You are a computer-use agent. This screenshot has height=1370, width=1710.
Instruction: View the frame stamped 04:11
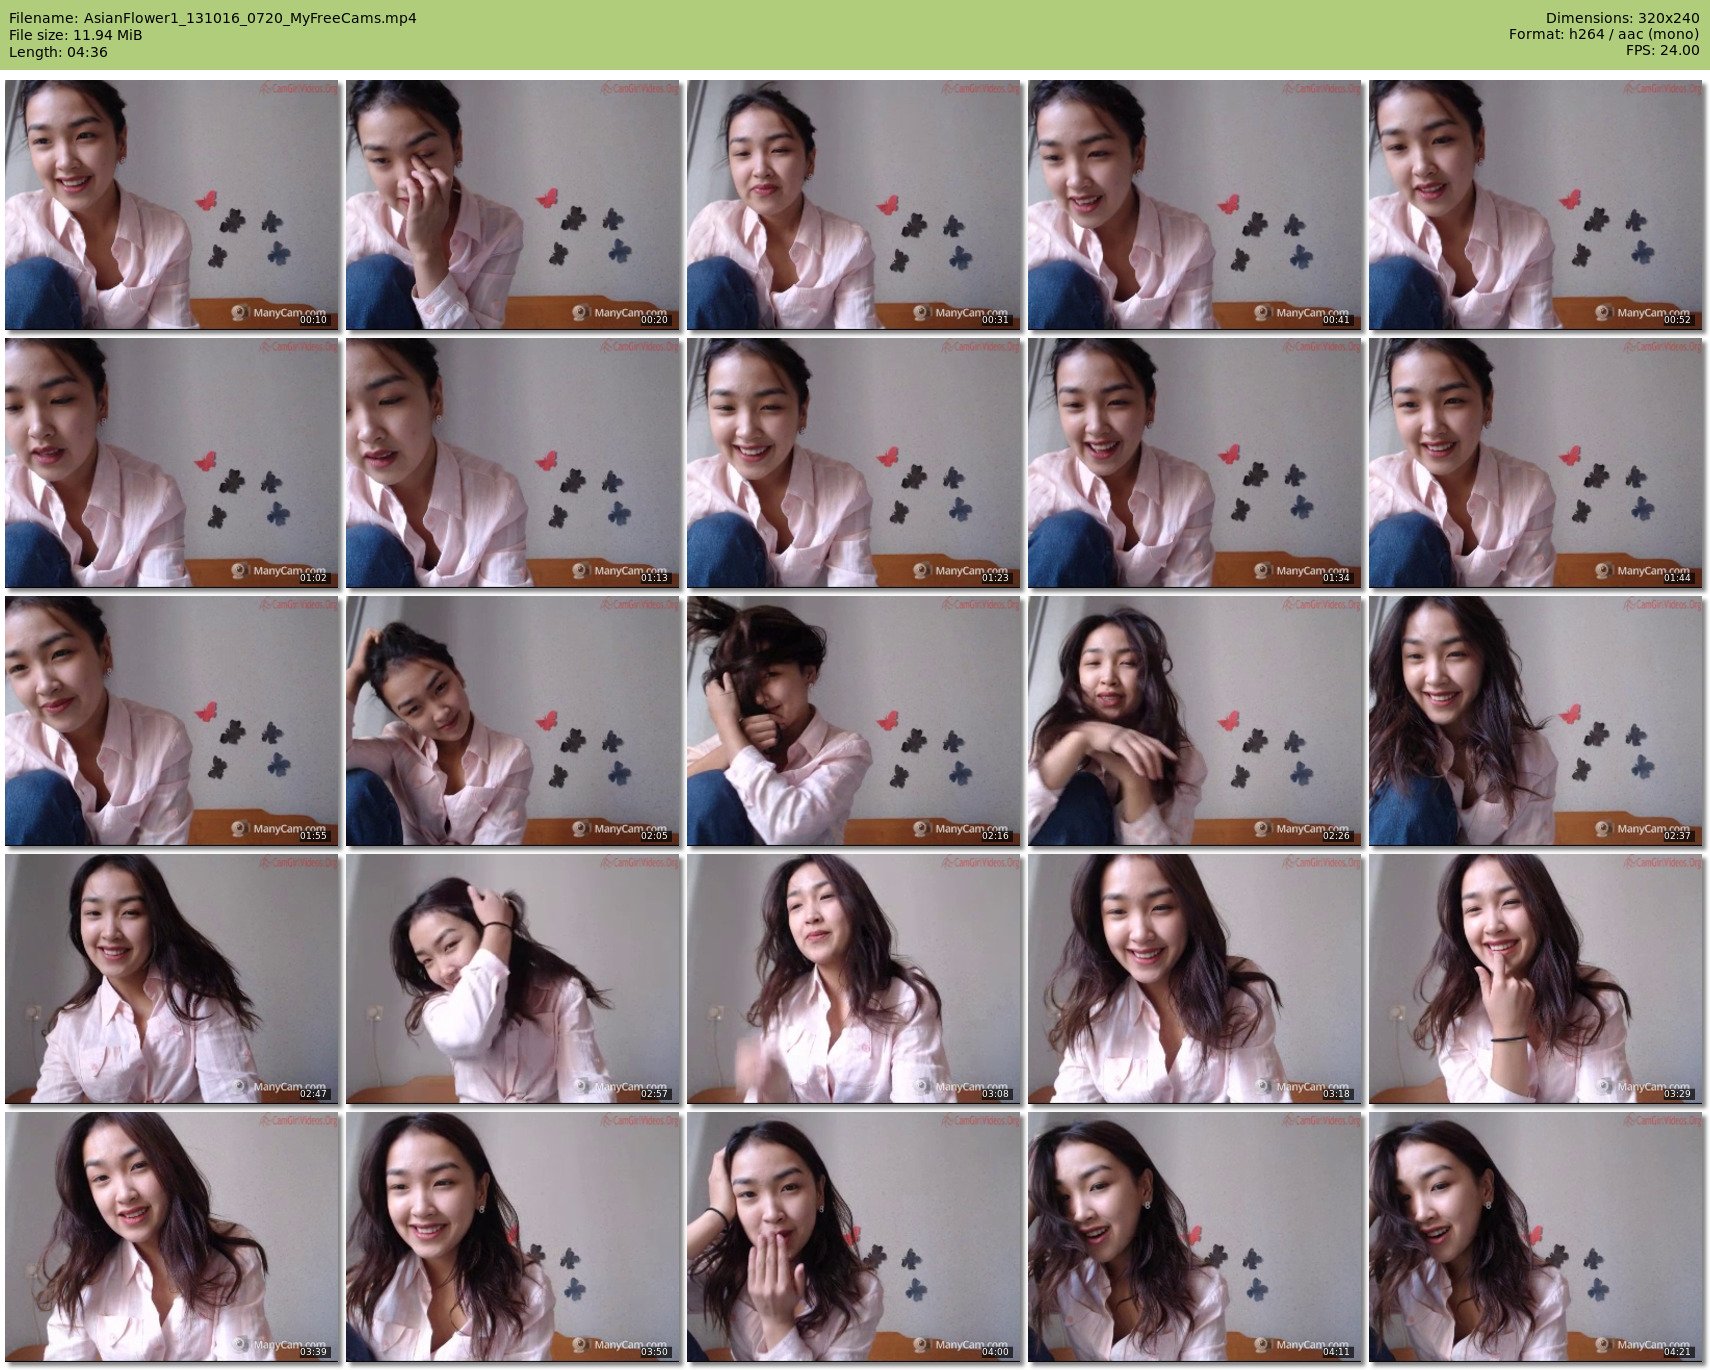tap(1195, 1237)
